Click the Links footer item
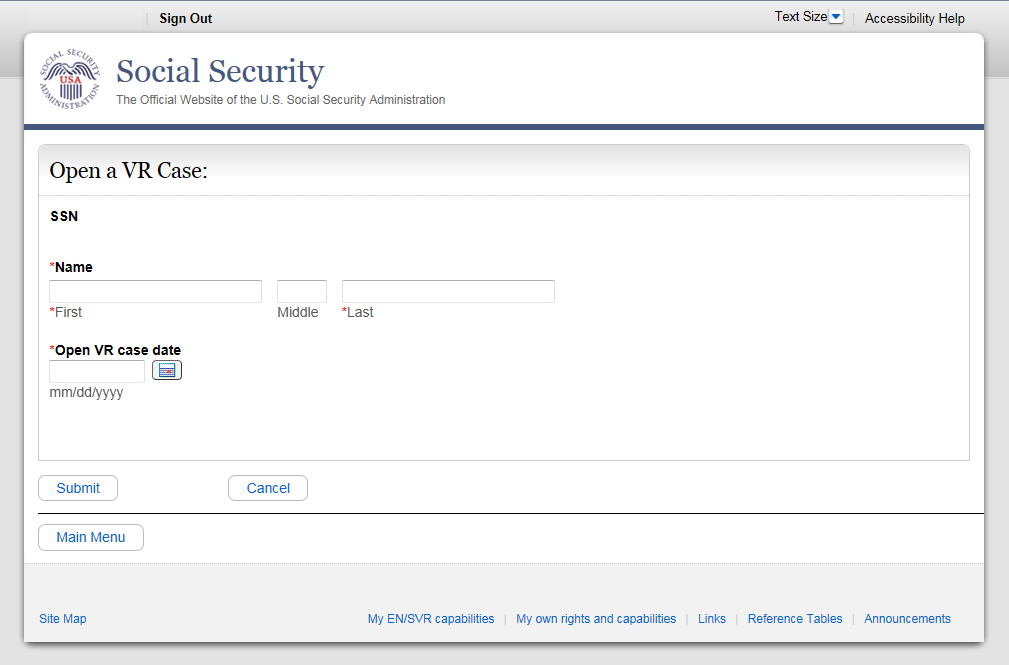Image resolution: width=1009 pixels, height=665 pixels. [x=712, y=619]
